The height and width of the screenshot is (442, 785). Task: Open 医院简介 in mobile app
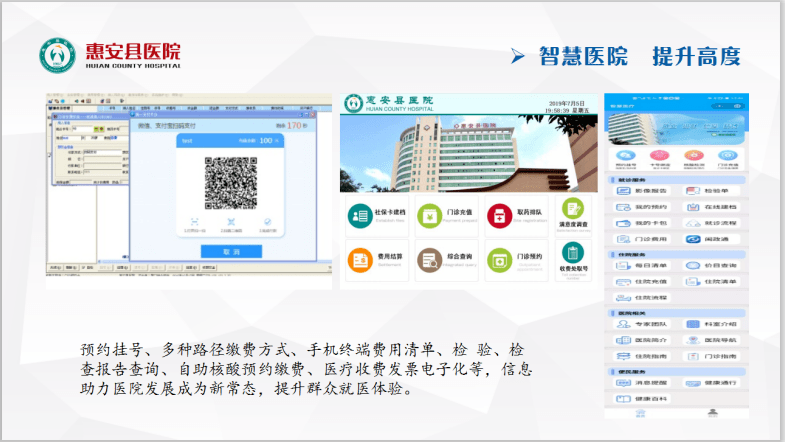[x=642, y=340]
